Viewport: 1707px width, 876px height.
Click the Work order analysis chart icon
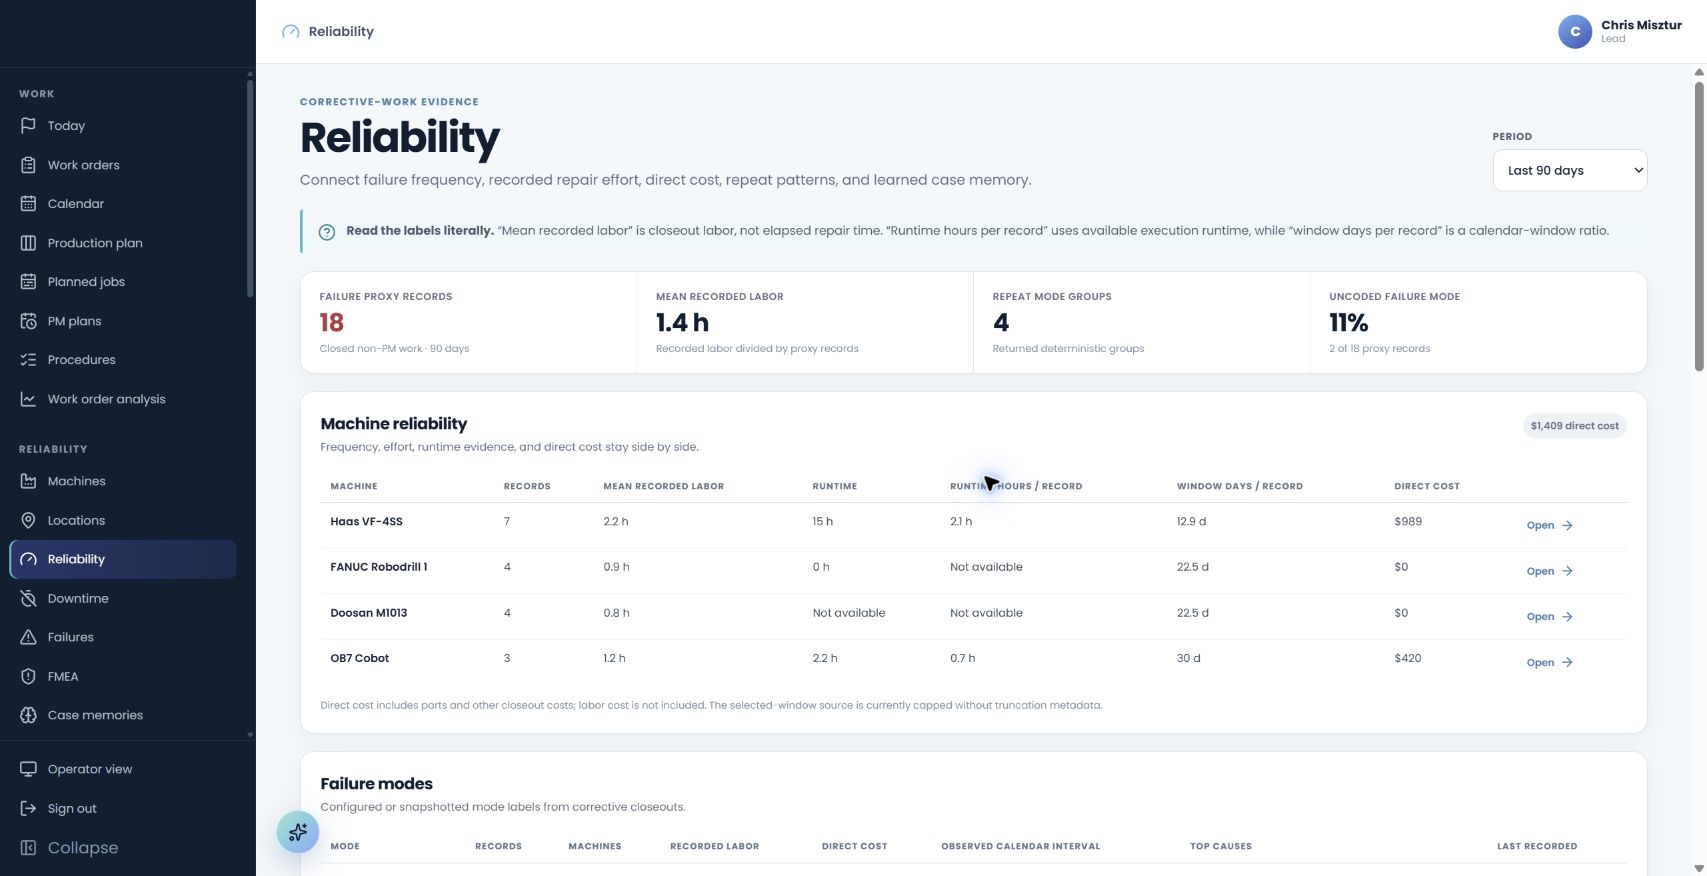[x=28, y=399]
